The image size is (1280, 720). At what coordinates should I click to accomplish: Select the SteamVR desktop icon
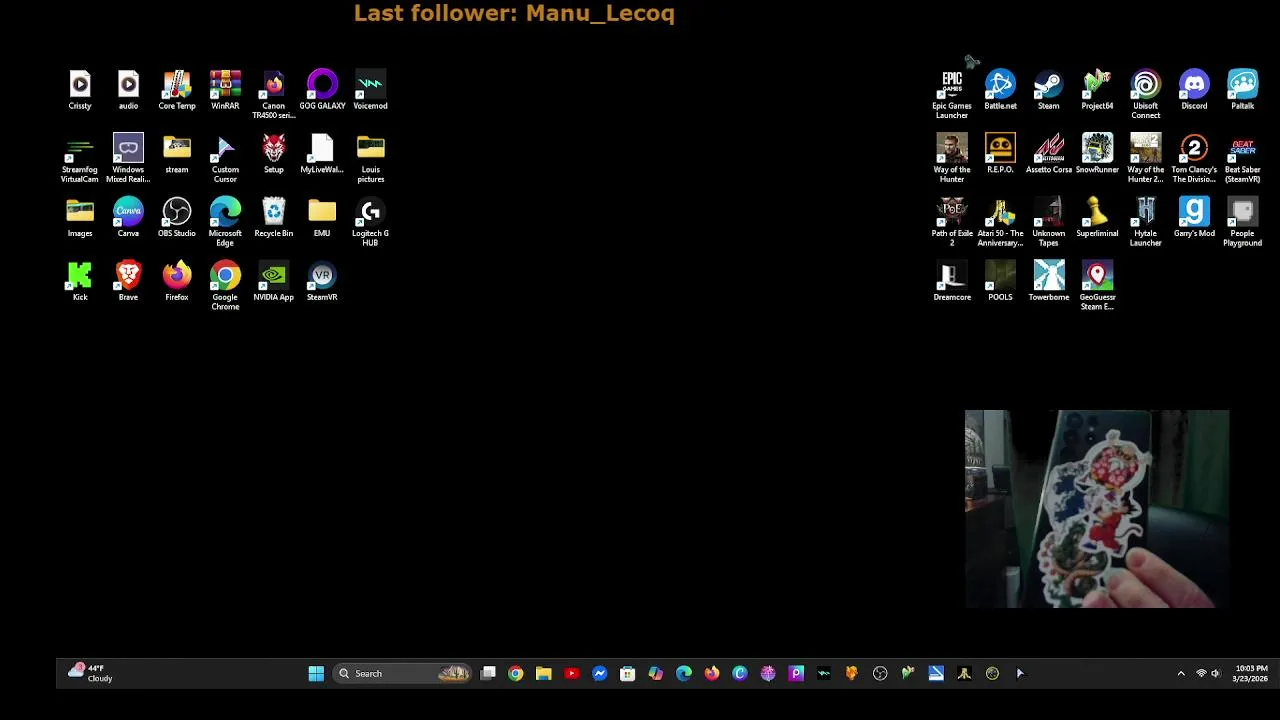point(322,281)
